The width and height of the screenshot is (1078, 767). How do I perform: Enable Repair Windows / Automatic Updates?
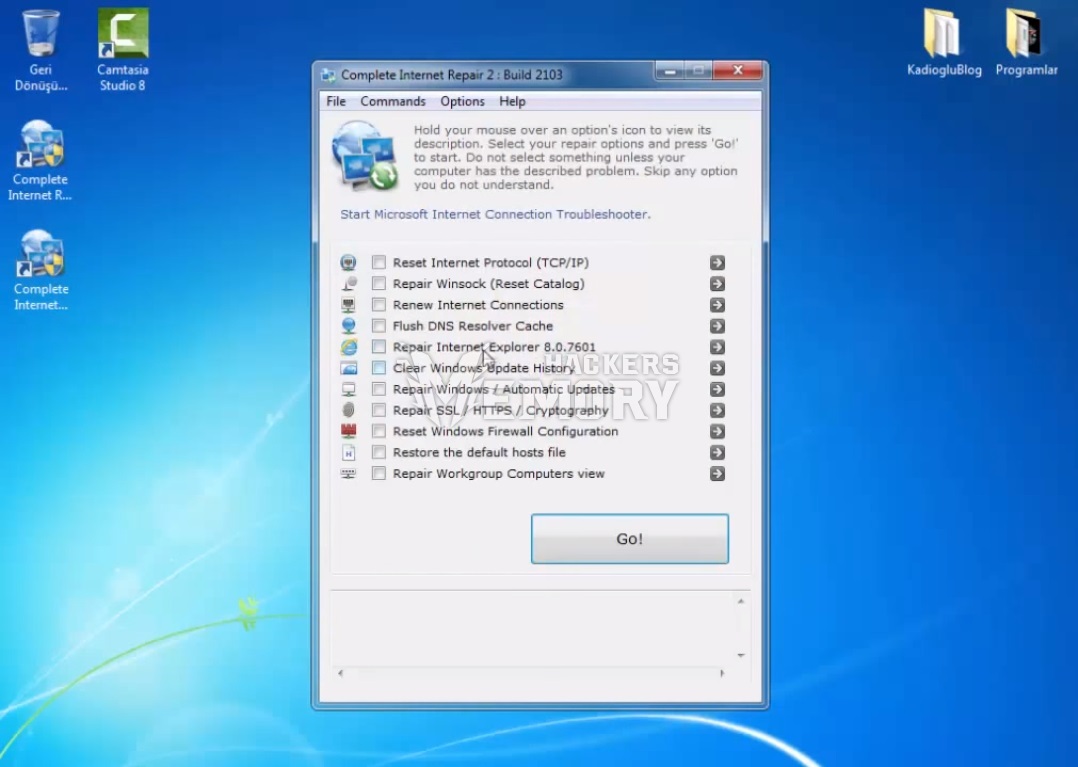[x=379, y=389]
